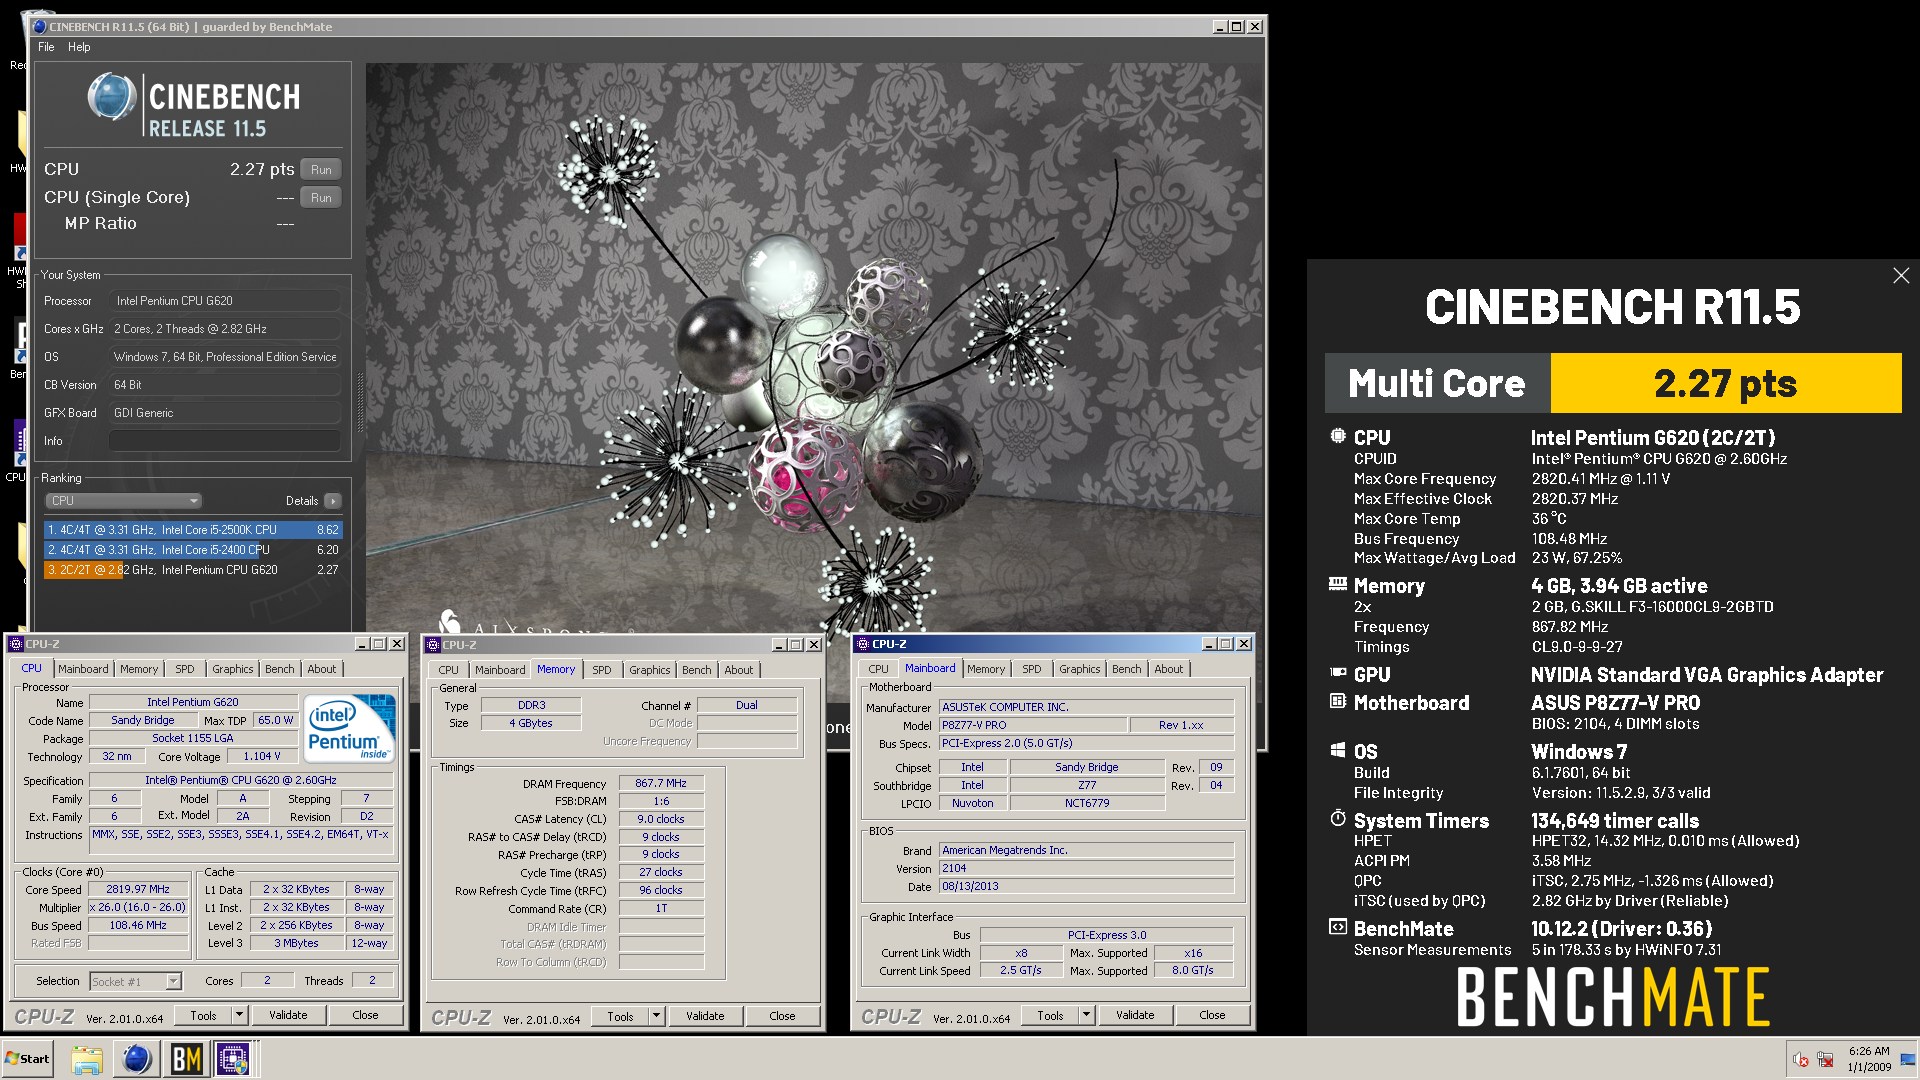
Task: Open About tab in first CPU-Z window
Action: [322, 669]
